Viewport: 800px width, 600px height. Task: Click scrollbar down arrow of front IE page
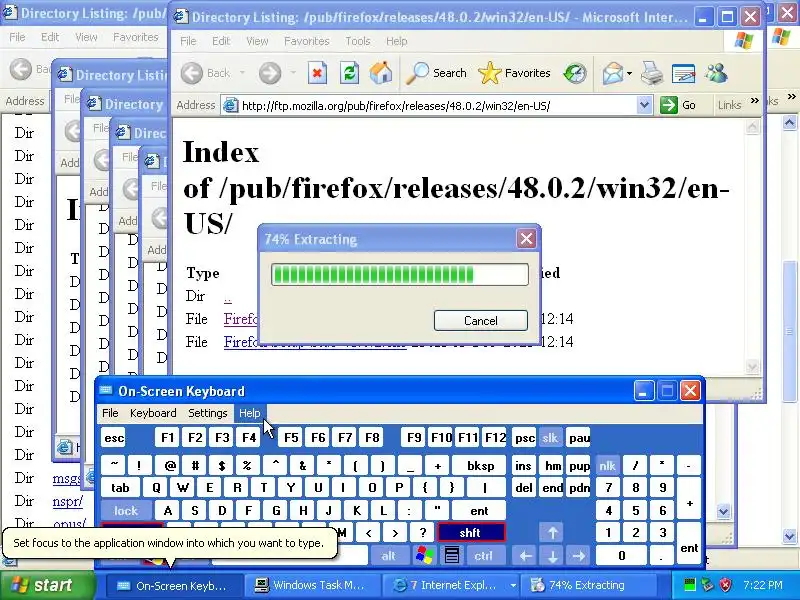tap(753, 366)
